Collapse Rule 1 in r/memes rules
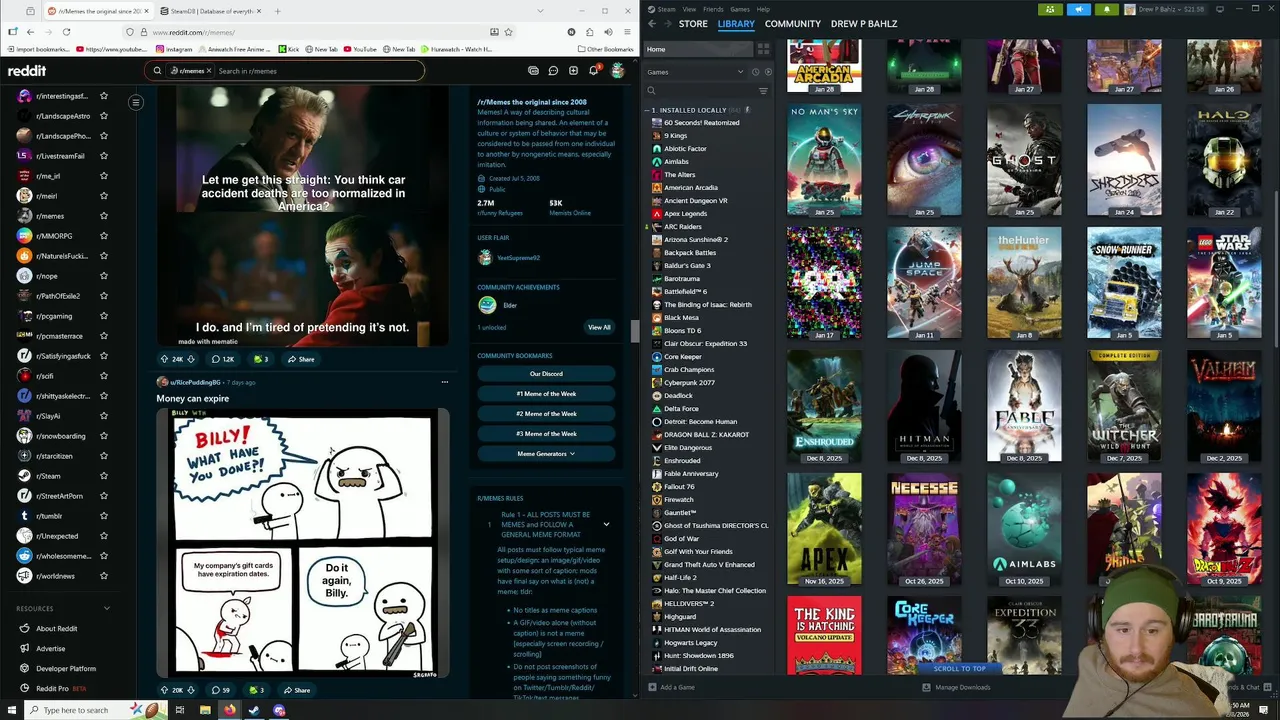This screenshot has height=720, width=1280. click(606, 524)
